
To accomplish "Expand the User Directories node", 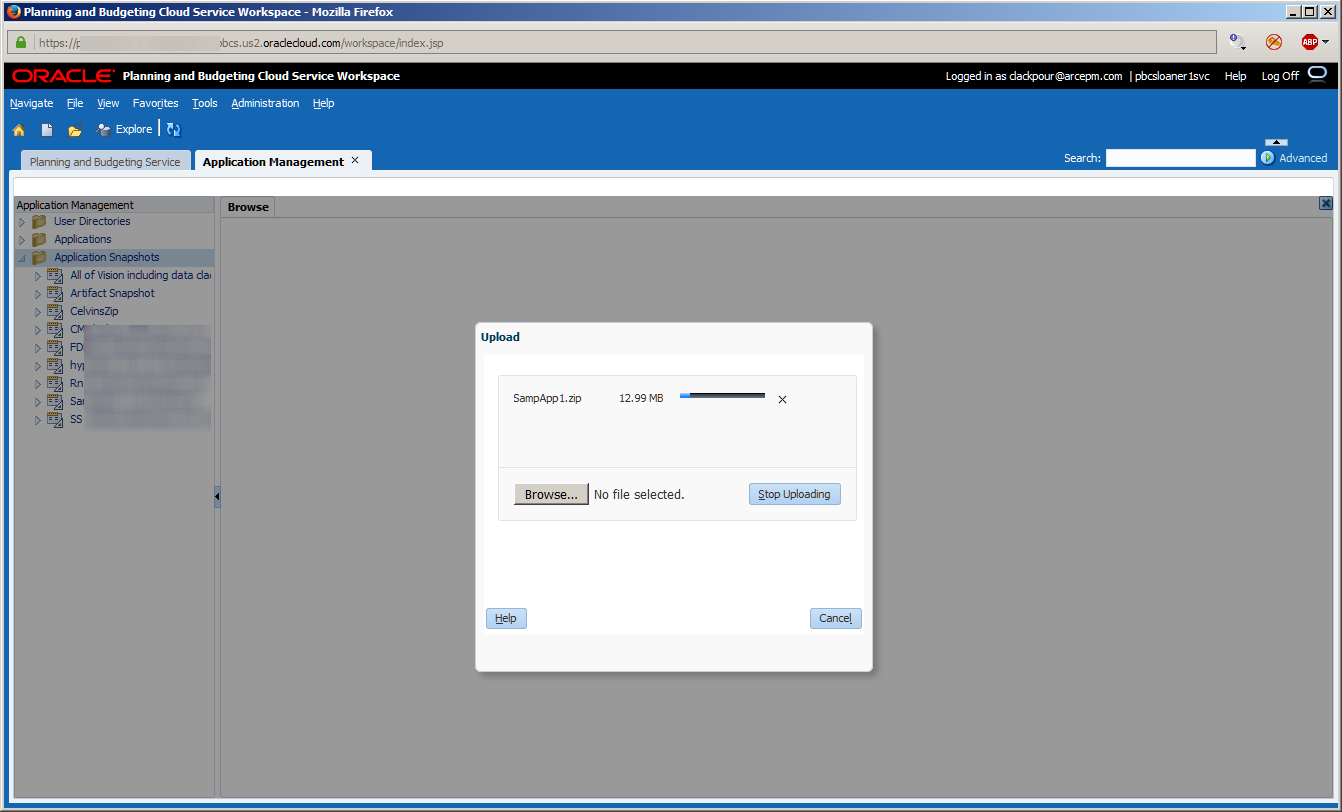I will coord(22,222).
